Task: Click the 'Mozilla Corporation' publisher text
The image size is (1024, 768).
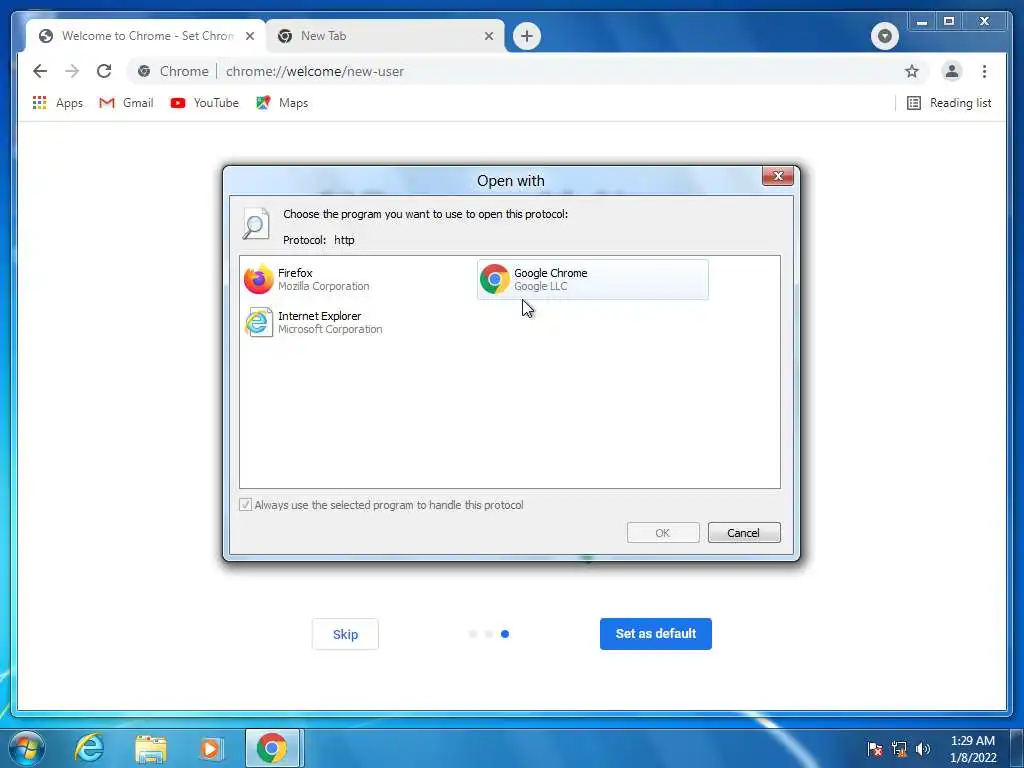Action: (x=324, y=287)
